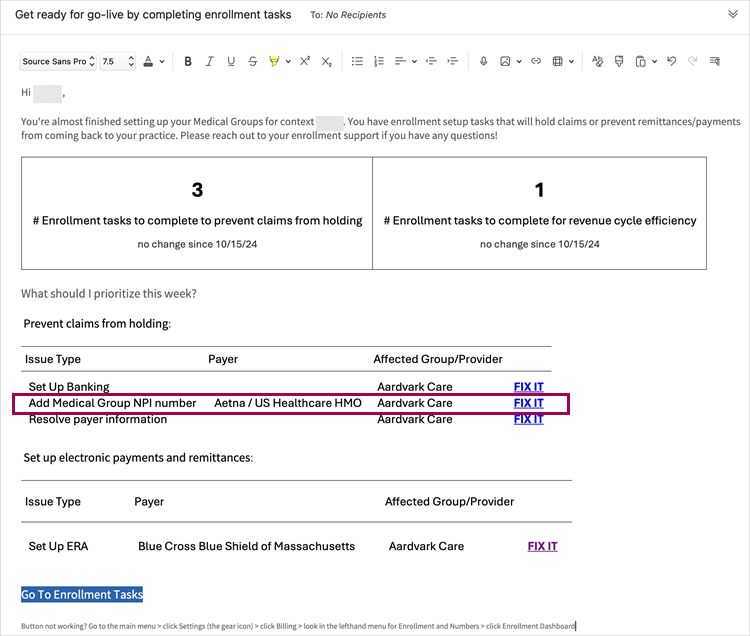Apply strikethrough formatting

coord(253,61)
